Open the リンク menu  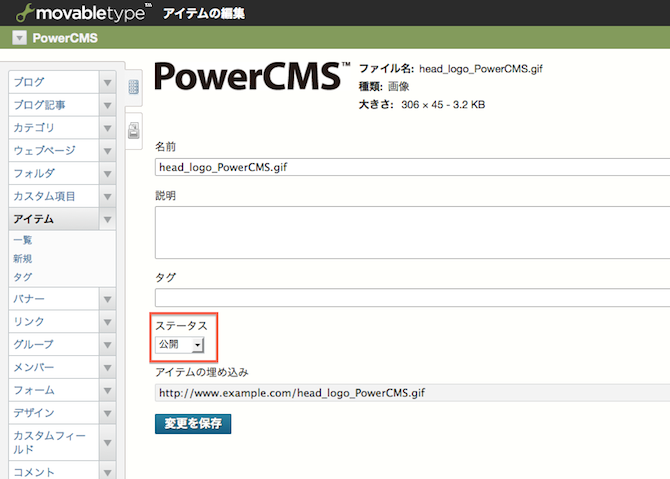tap(54, 321)
